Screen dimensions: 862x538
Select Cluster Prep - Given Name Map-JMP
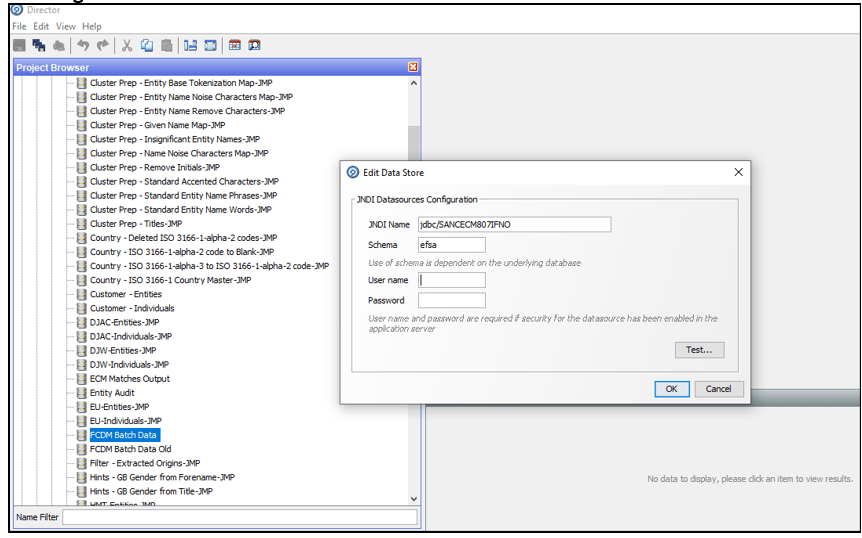pyautogui.click(x=157, y=125)
